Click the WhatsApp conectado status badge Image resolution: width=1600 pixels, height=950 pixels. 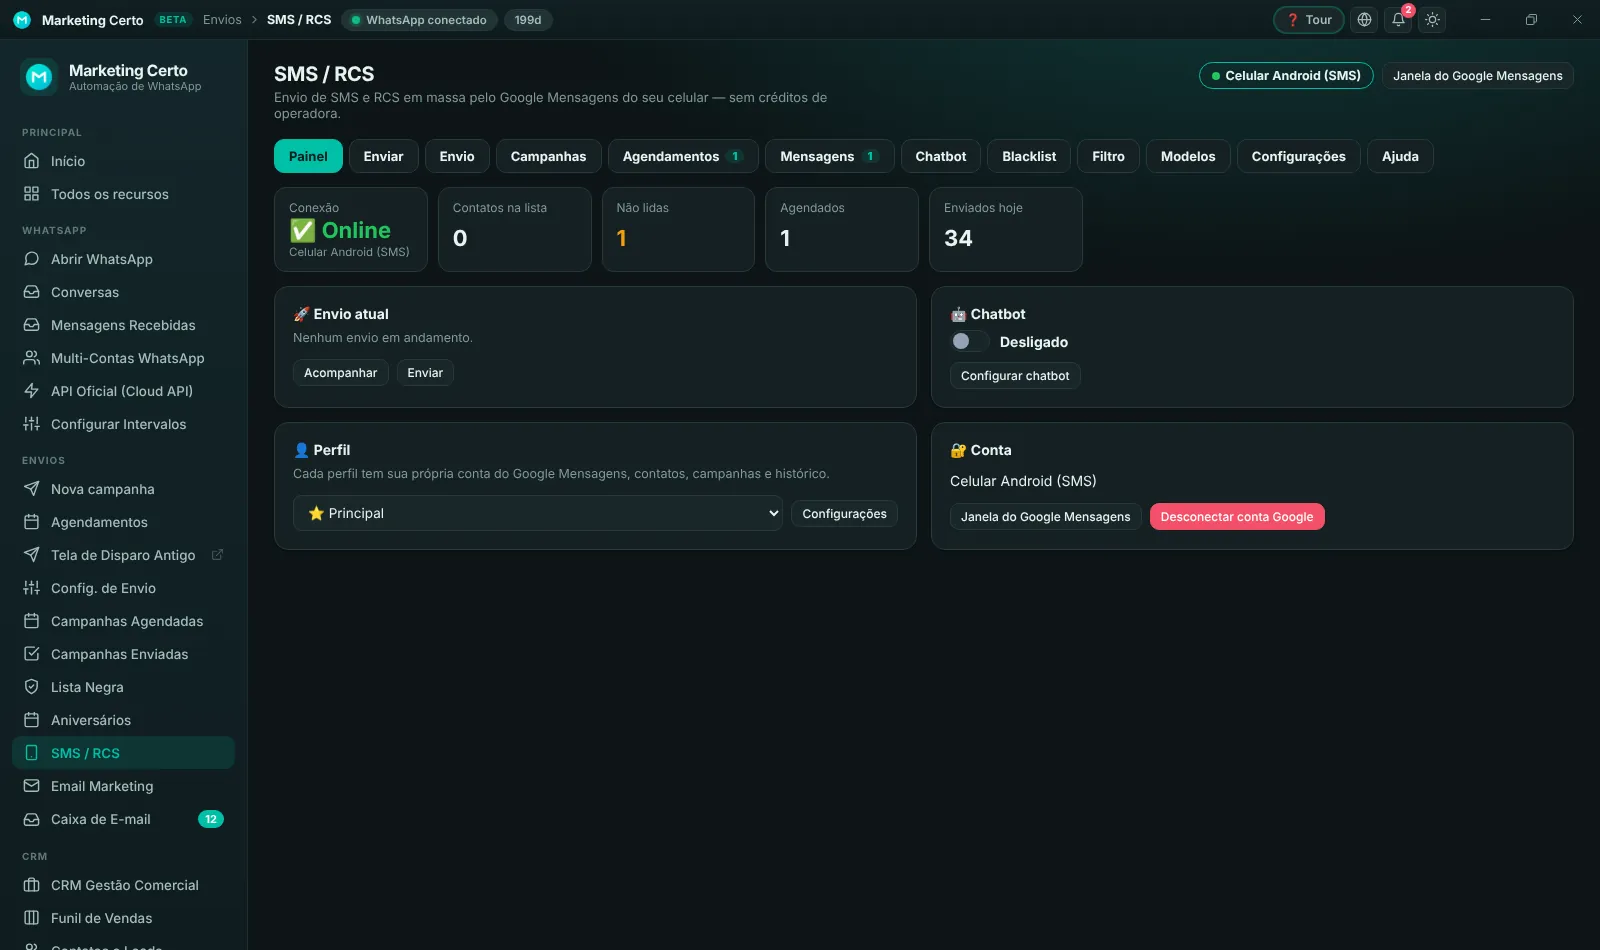pyautogui.click(x=419, y=20)
